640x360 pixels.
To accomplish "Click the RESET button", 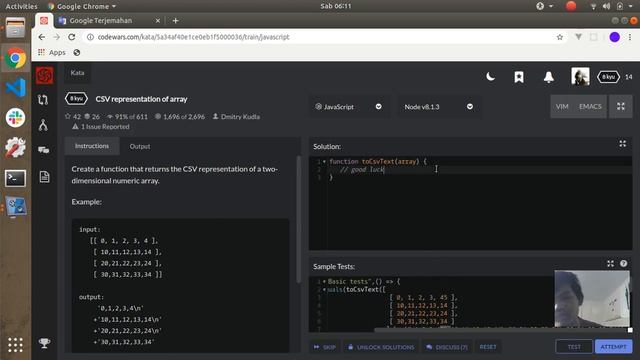I will [488, 347].
